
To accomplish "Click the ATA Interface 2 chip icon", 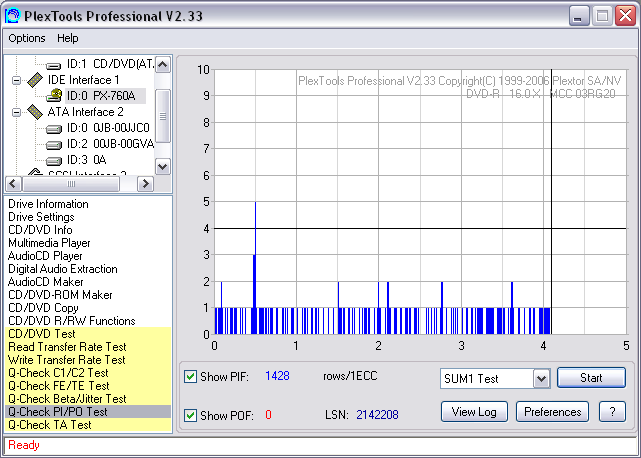I will [35, 112].
